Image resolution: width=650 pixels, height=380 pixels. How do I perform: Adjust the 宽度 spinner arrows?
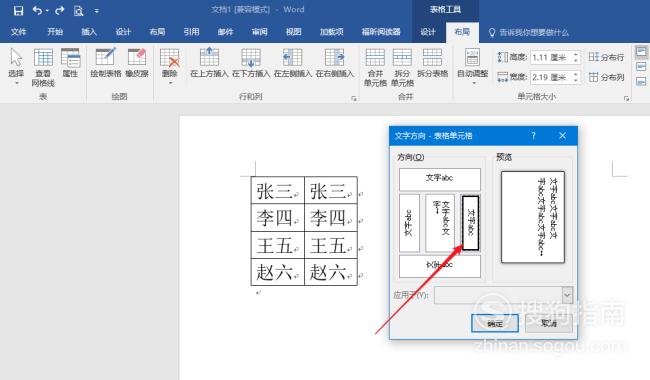coord(576,77)
